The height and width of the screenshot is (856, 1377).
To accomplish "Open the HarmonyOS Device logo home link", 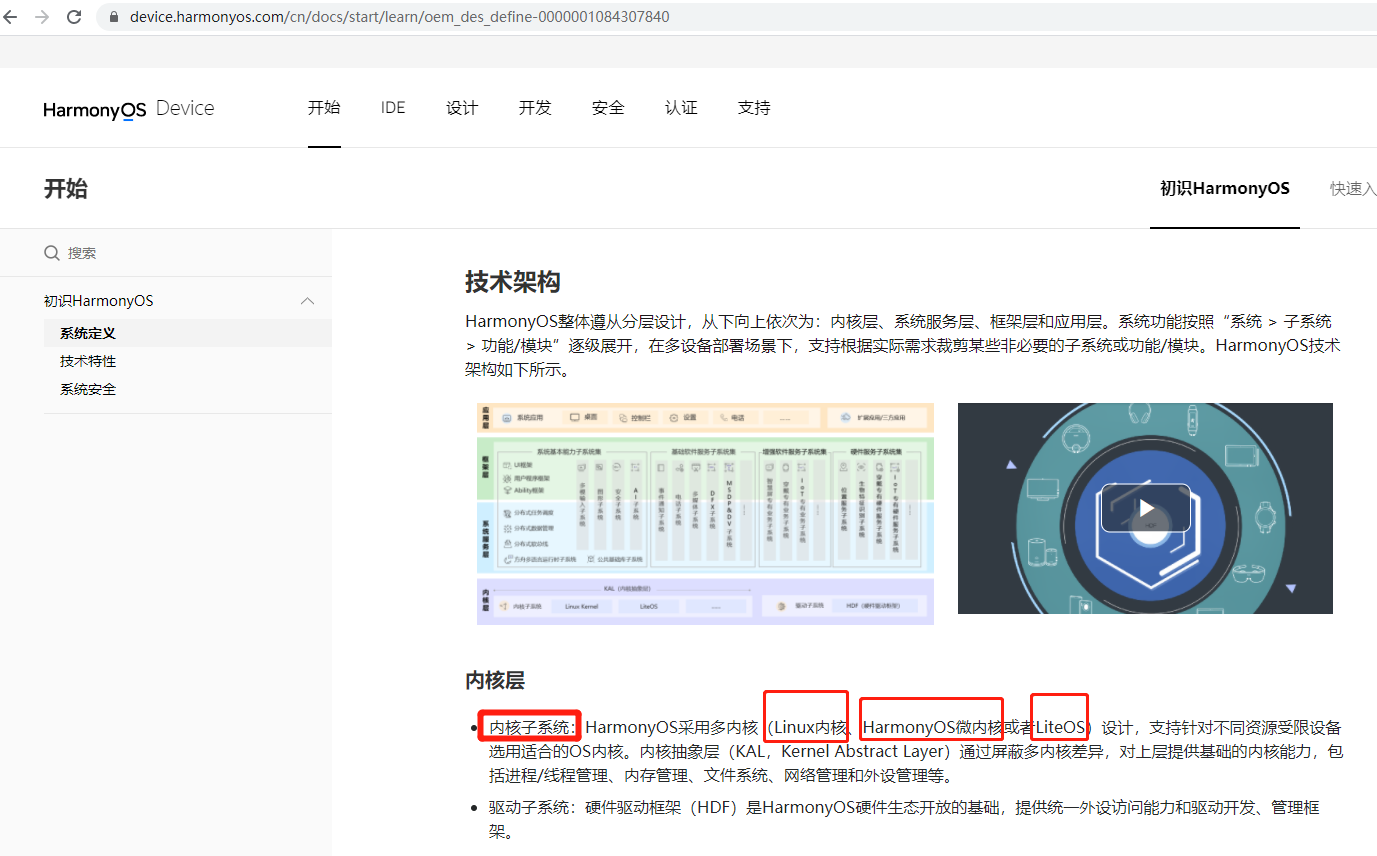I will coord(129,109).
